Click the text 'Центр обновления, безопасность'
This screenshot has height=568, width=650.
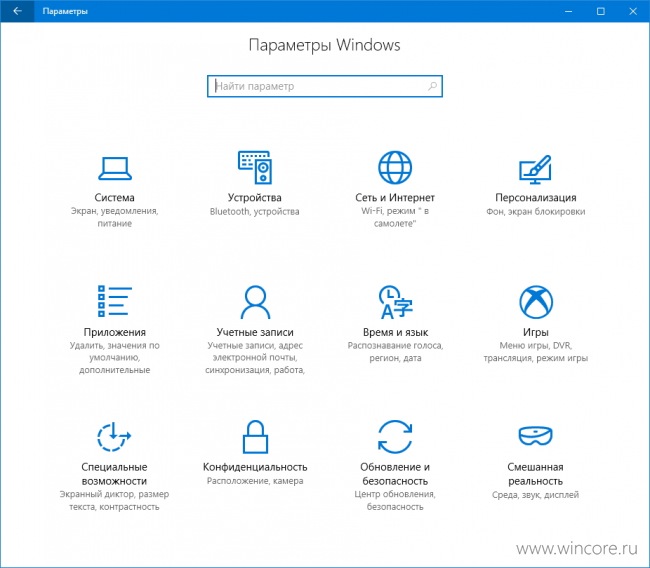pyautogui.click(x=395, y=500)
